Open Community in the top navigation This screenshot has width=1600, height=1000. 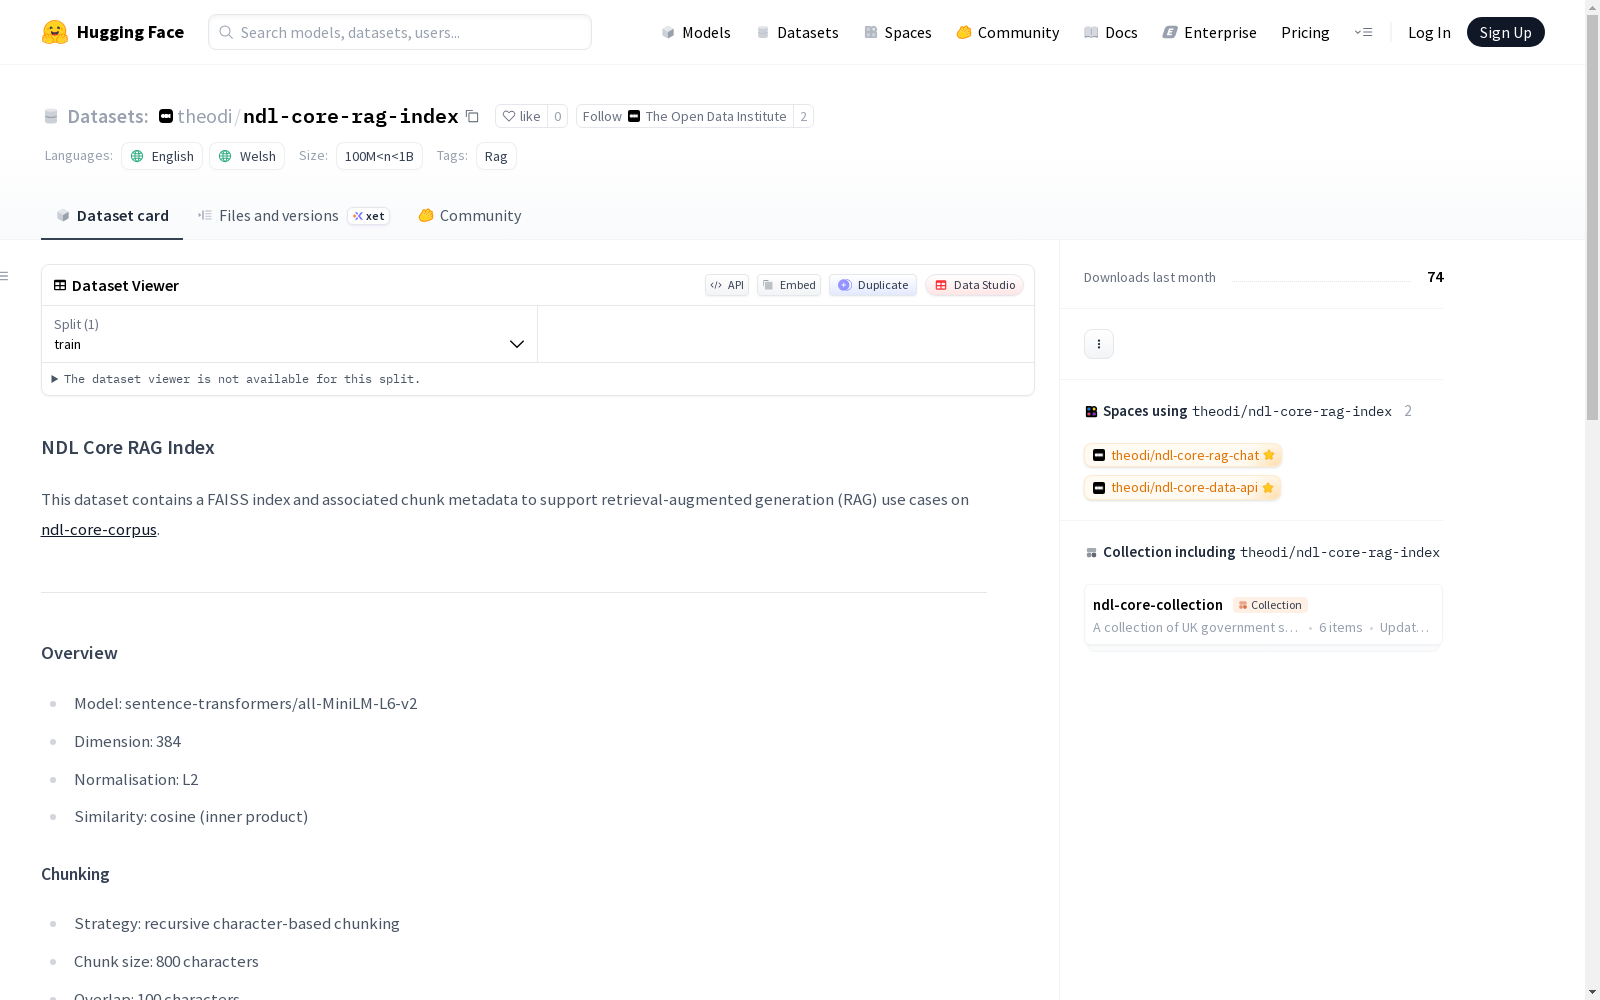[1007, 32]
